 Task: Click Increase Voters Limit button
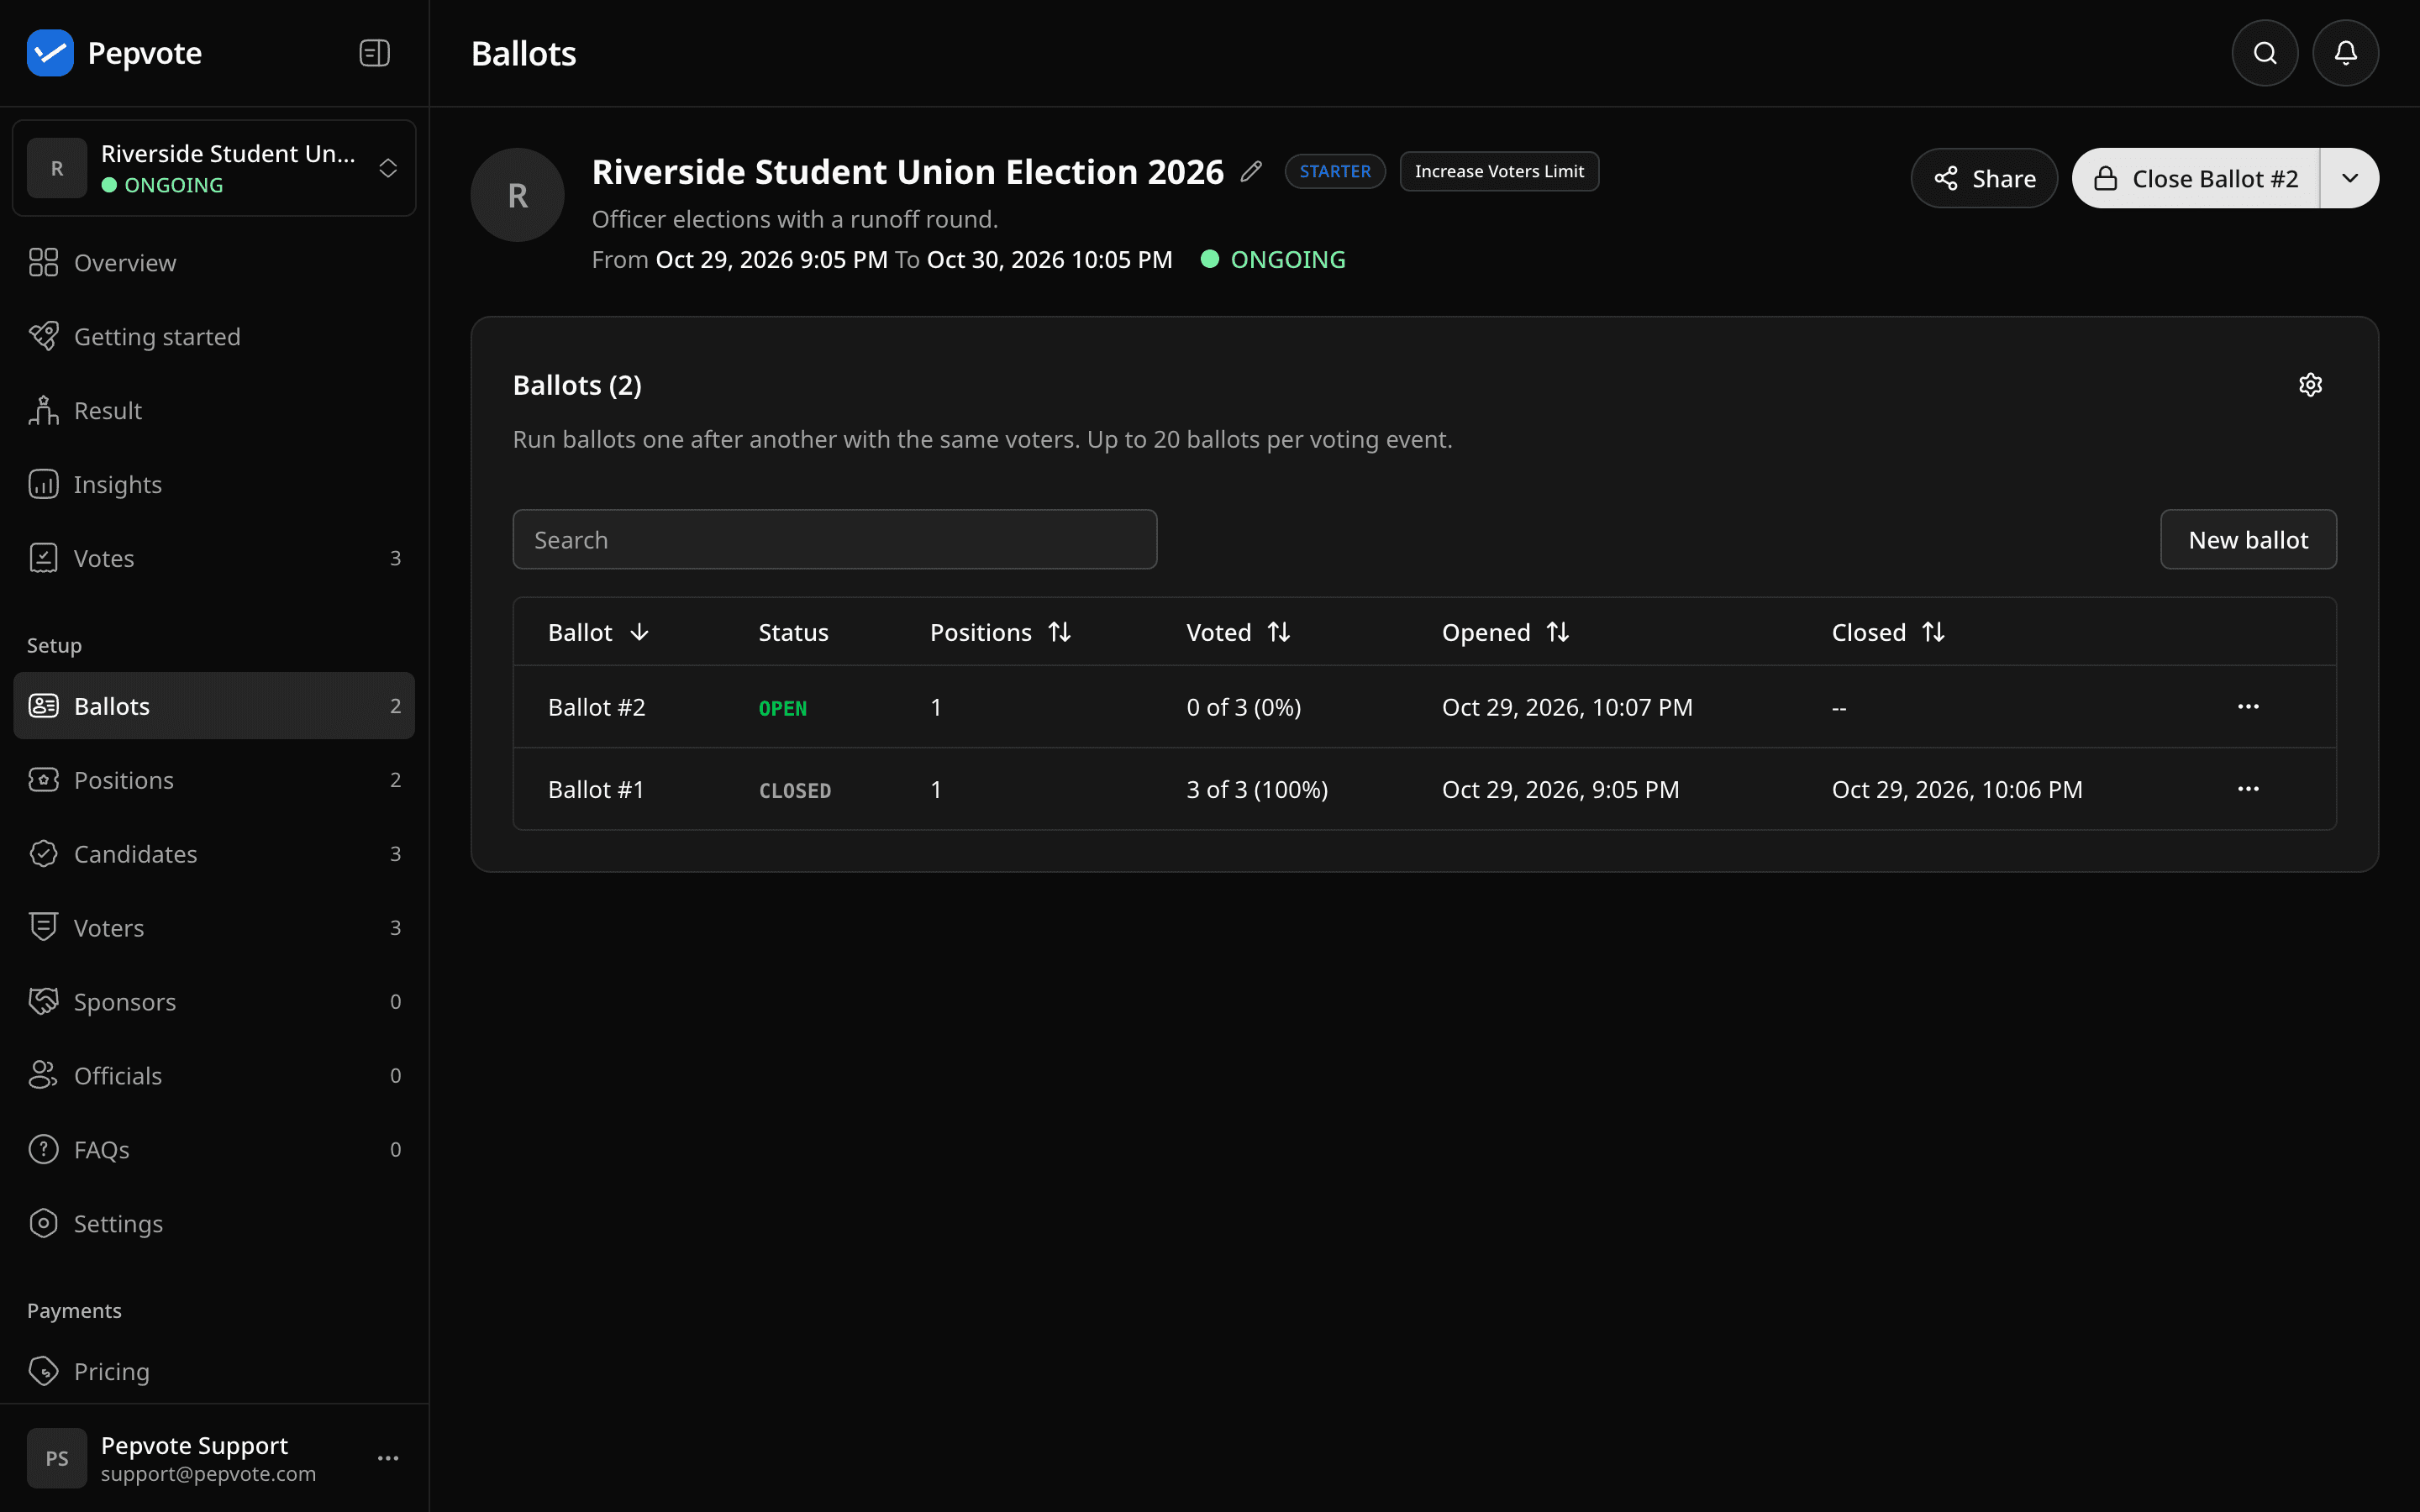click(x=1499, y=171)
